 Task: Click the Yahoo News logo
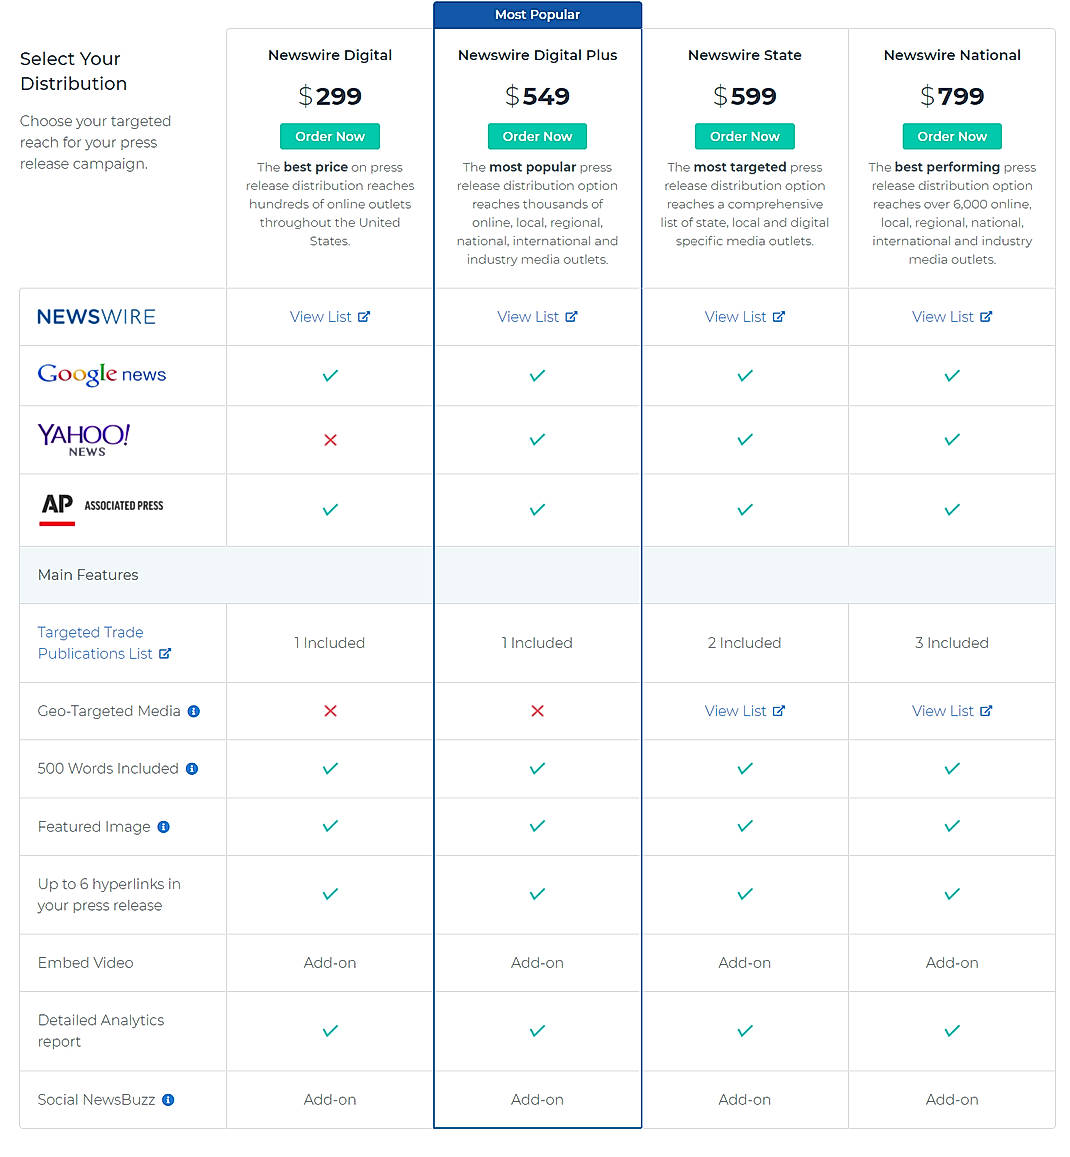84,440
